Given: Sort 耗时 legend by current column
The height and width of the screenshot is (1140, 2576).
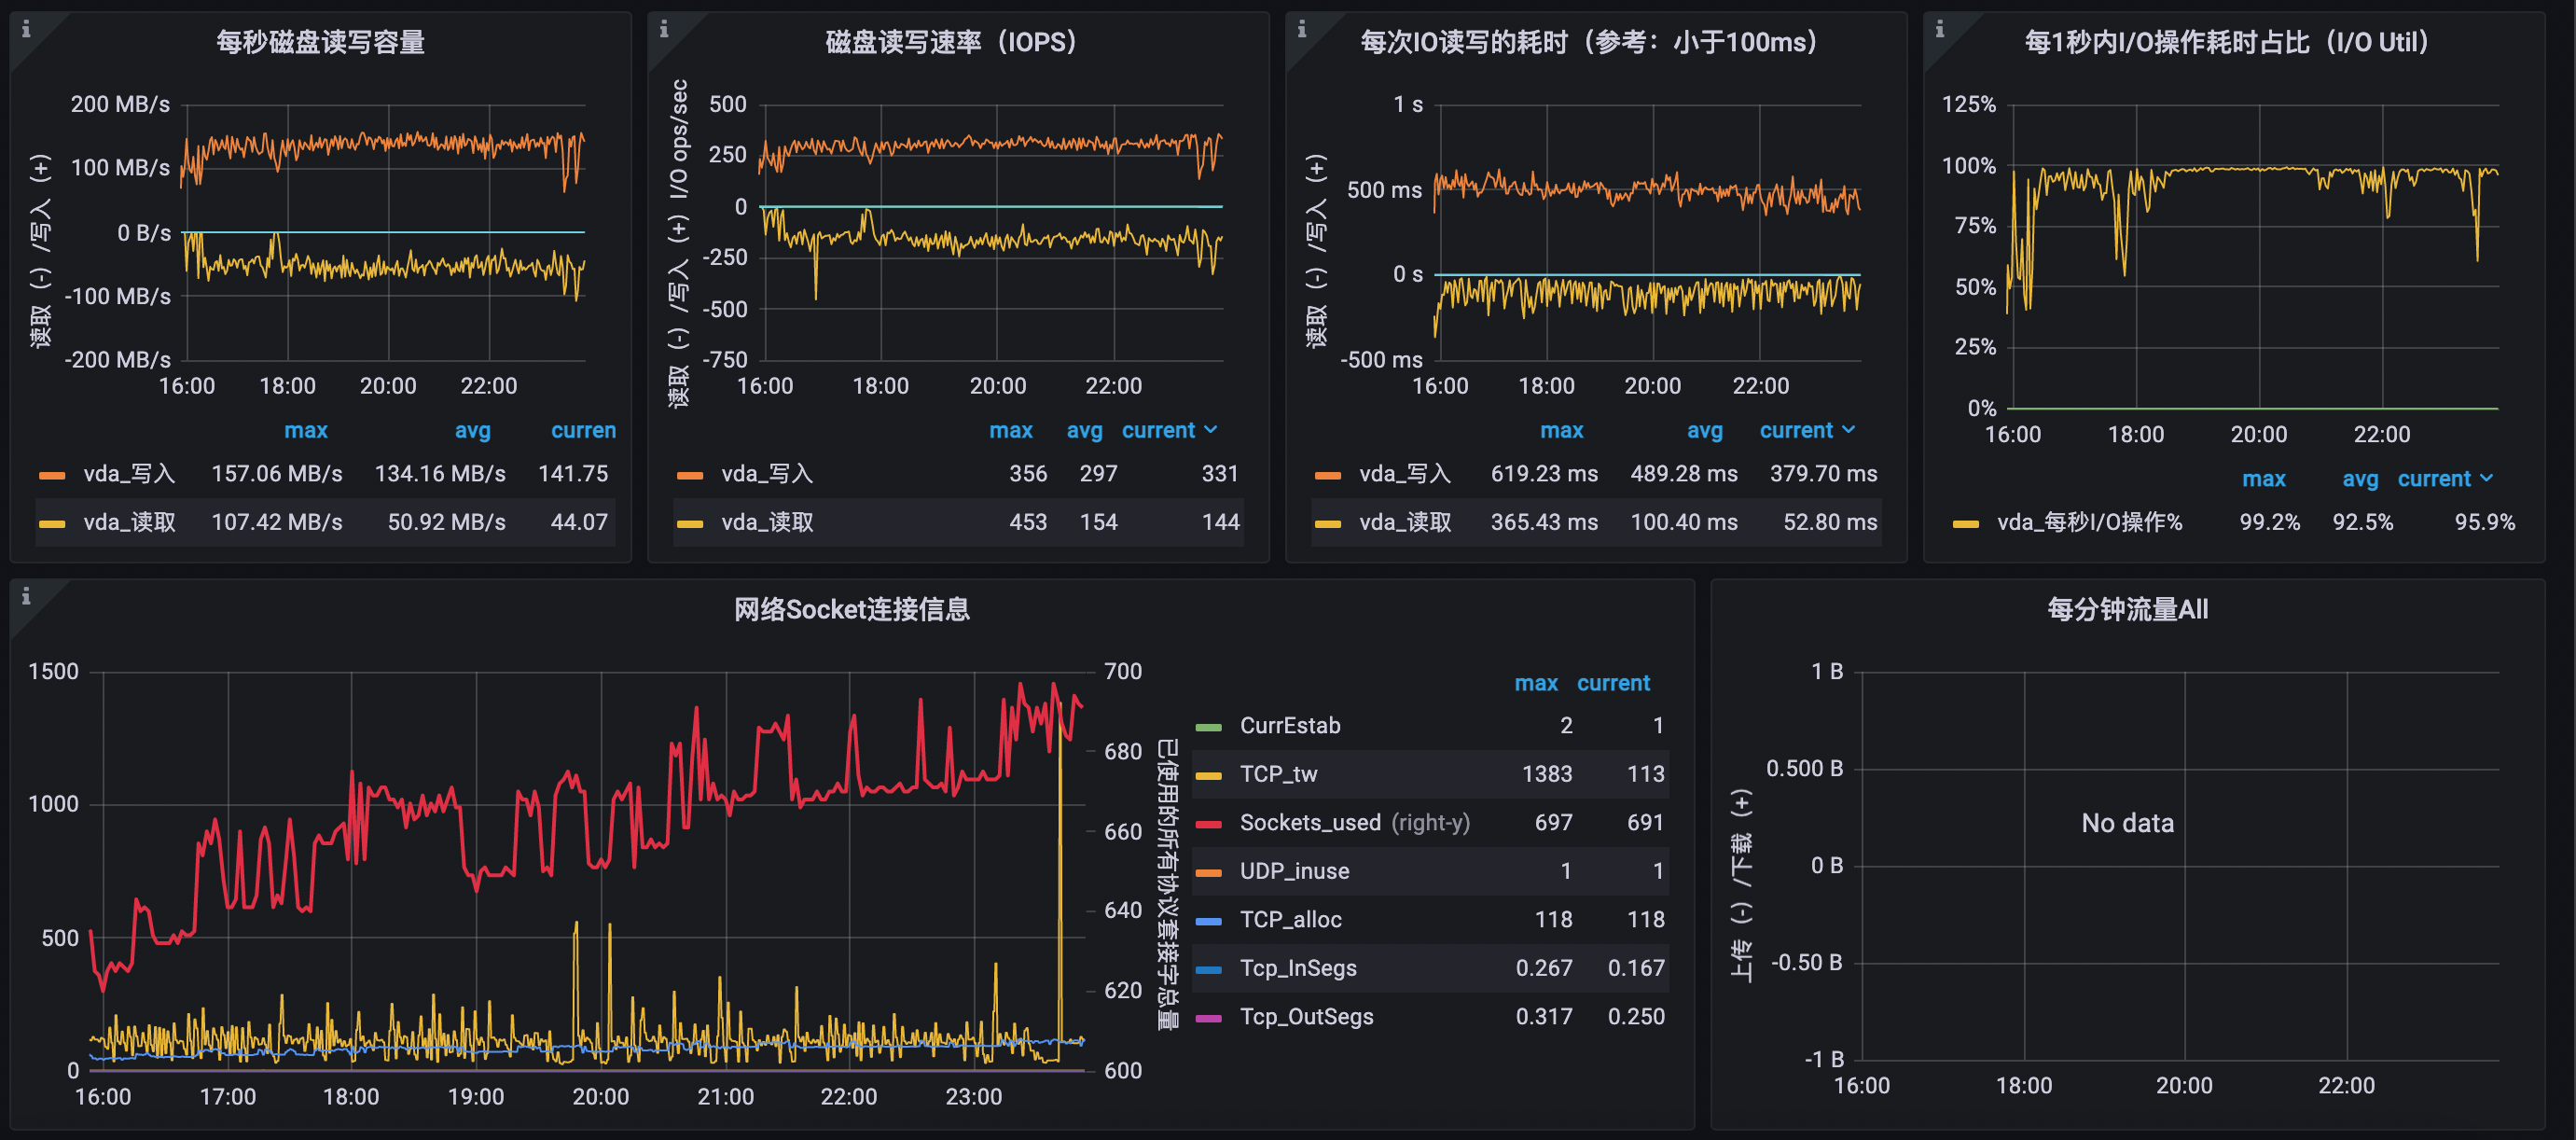Looking at the screenshot, I should coord(1796,431).
